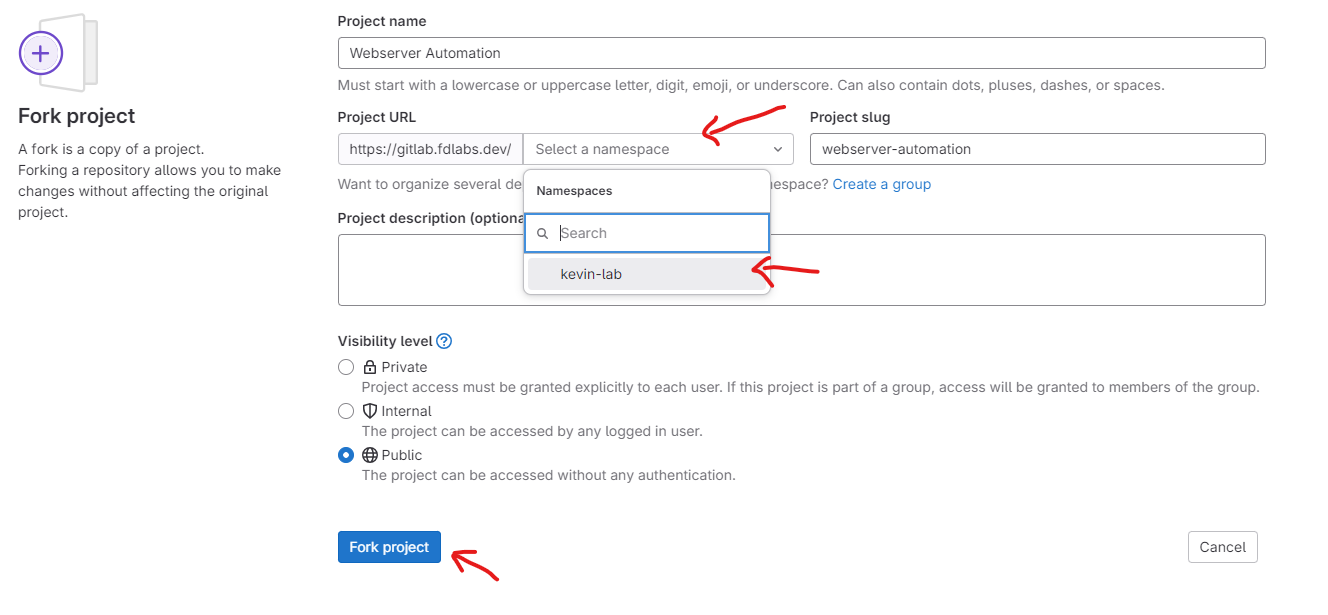Focus the namespace Search field
The height and width of the screenshot is (615, 1328).
[x=647, y=233]
